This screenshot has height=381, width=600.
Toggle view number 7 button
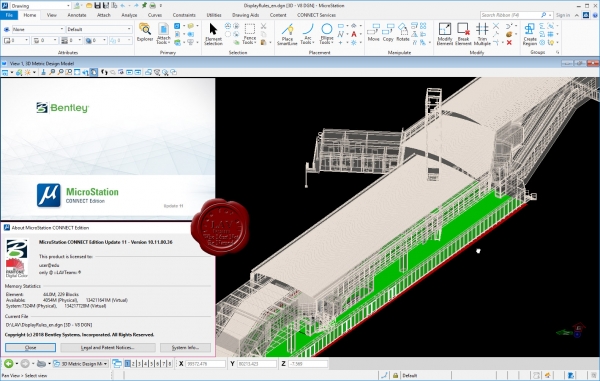[164, 363]
